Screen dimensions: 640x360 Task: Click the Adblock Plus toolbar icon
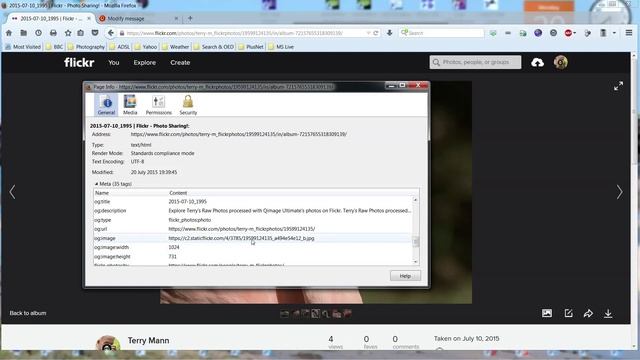pyautogui.click(x=568, y=33)
